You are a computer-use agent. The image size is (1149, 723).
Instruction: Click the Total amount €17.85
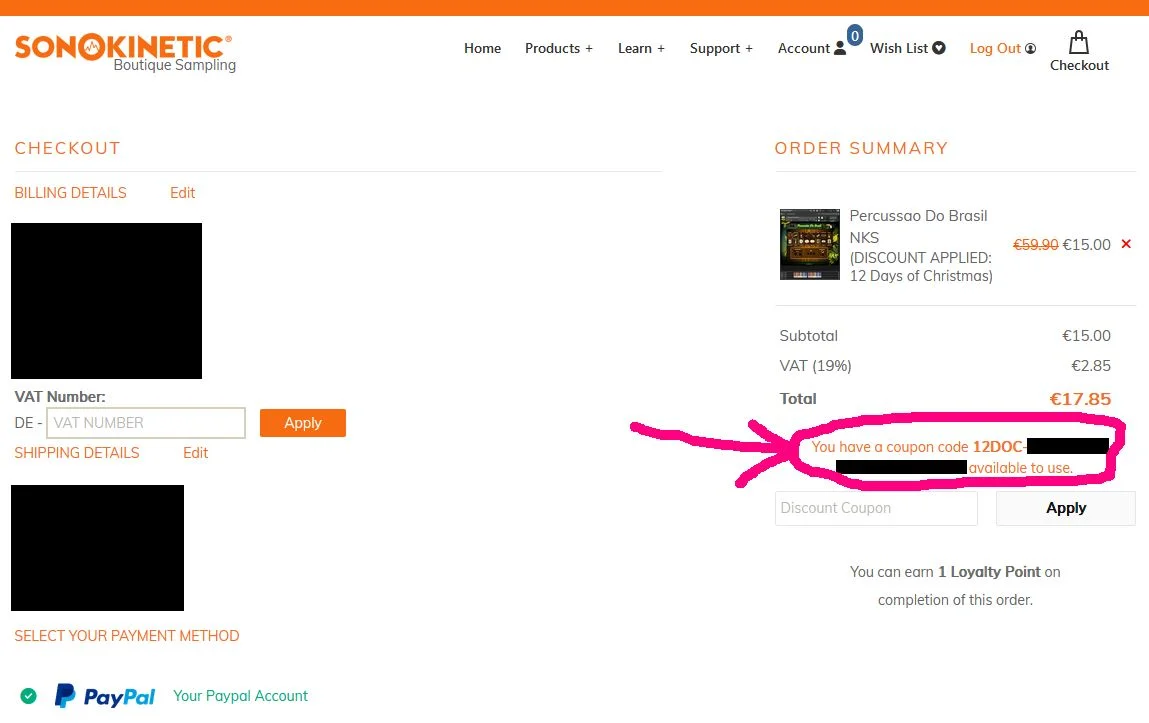[x=1080, y=398]
